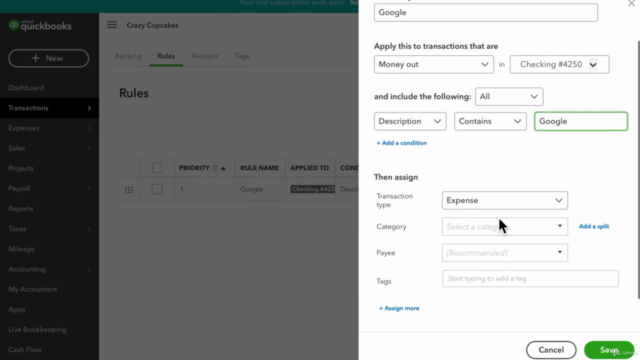Open Cash Flow in the sidebar
The image size is (640, 360).
click(25, 350)
